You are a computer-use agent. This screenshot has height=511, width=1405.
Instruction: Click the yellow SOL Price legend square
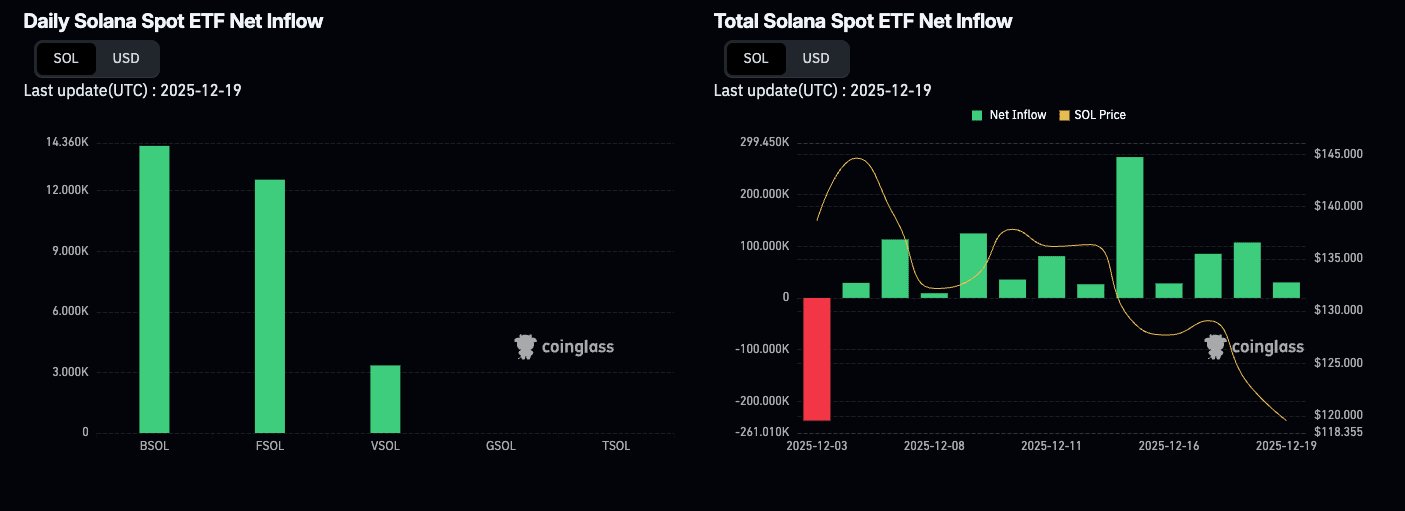[1063, 115]
